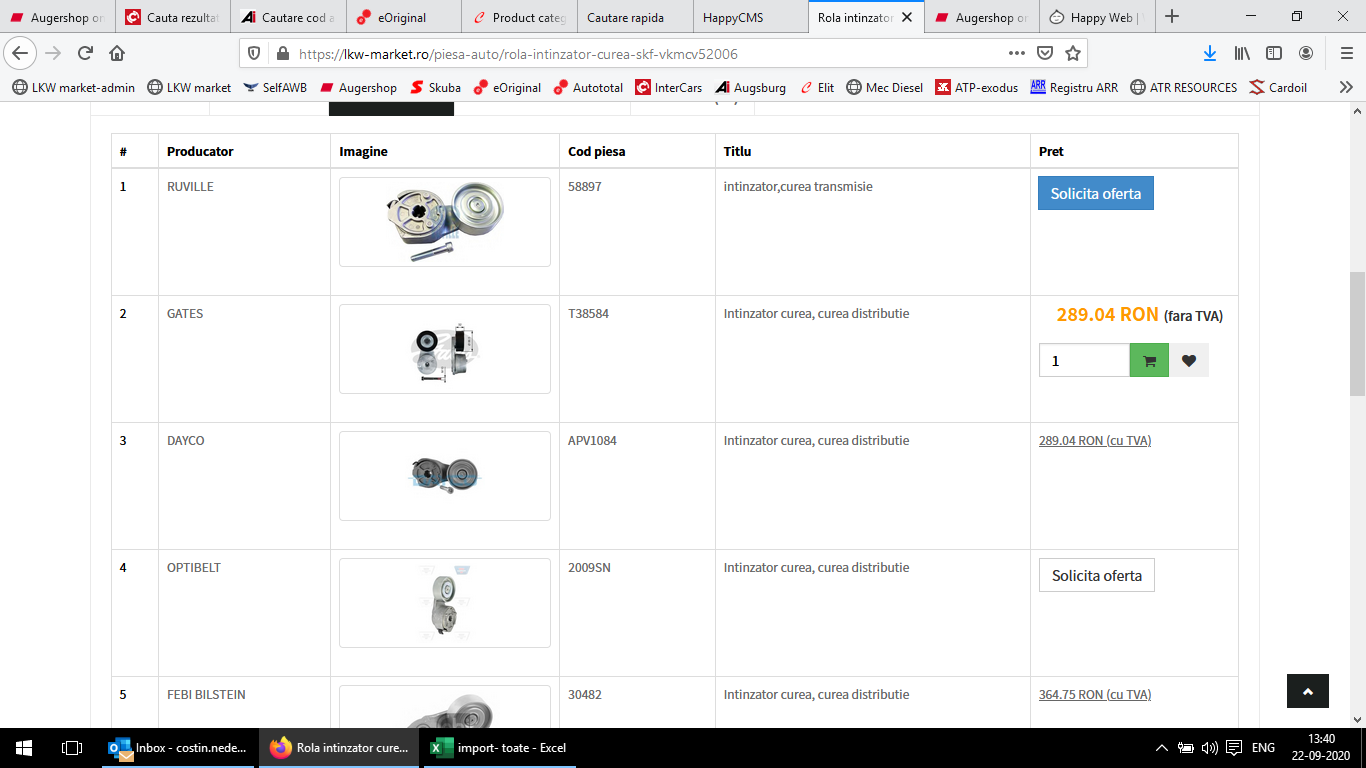This screenshot has height=768, width=1366.
Task: Switch to the Product categ tab
Action: (x=519, y=17)
